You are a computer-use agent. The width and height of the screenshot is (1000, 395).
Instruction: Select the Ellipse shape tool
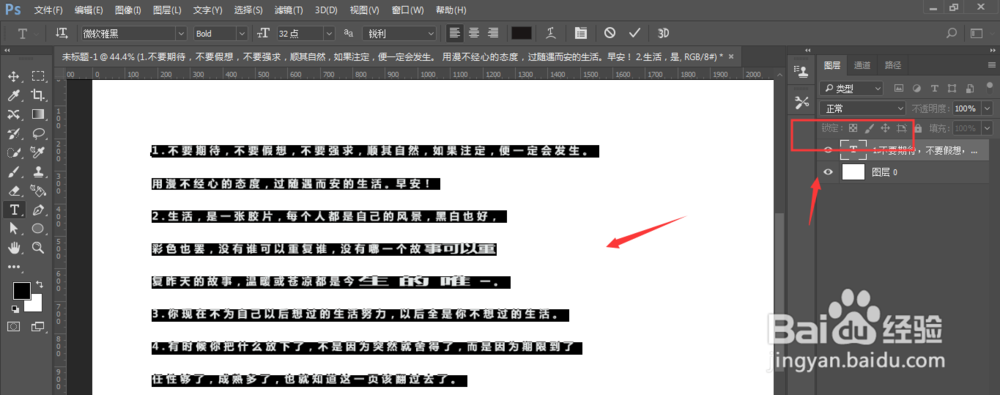point(38,228)
